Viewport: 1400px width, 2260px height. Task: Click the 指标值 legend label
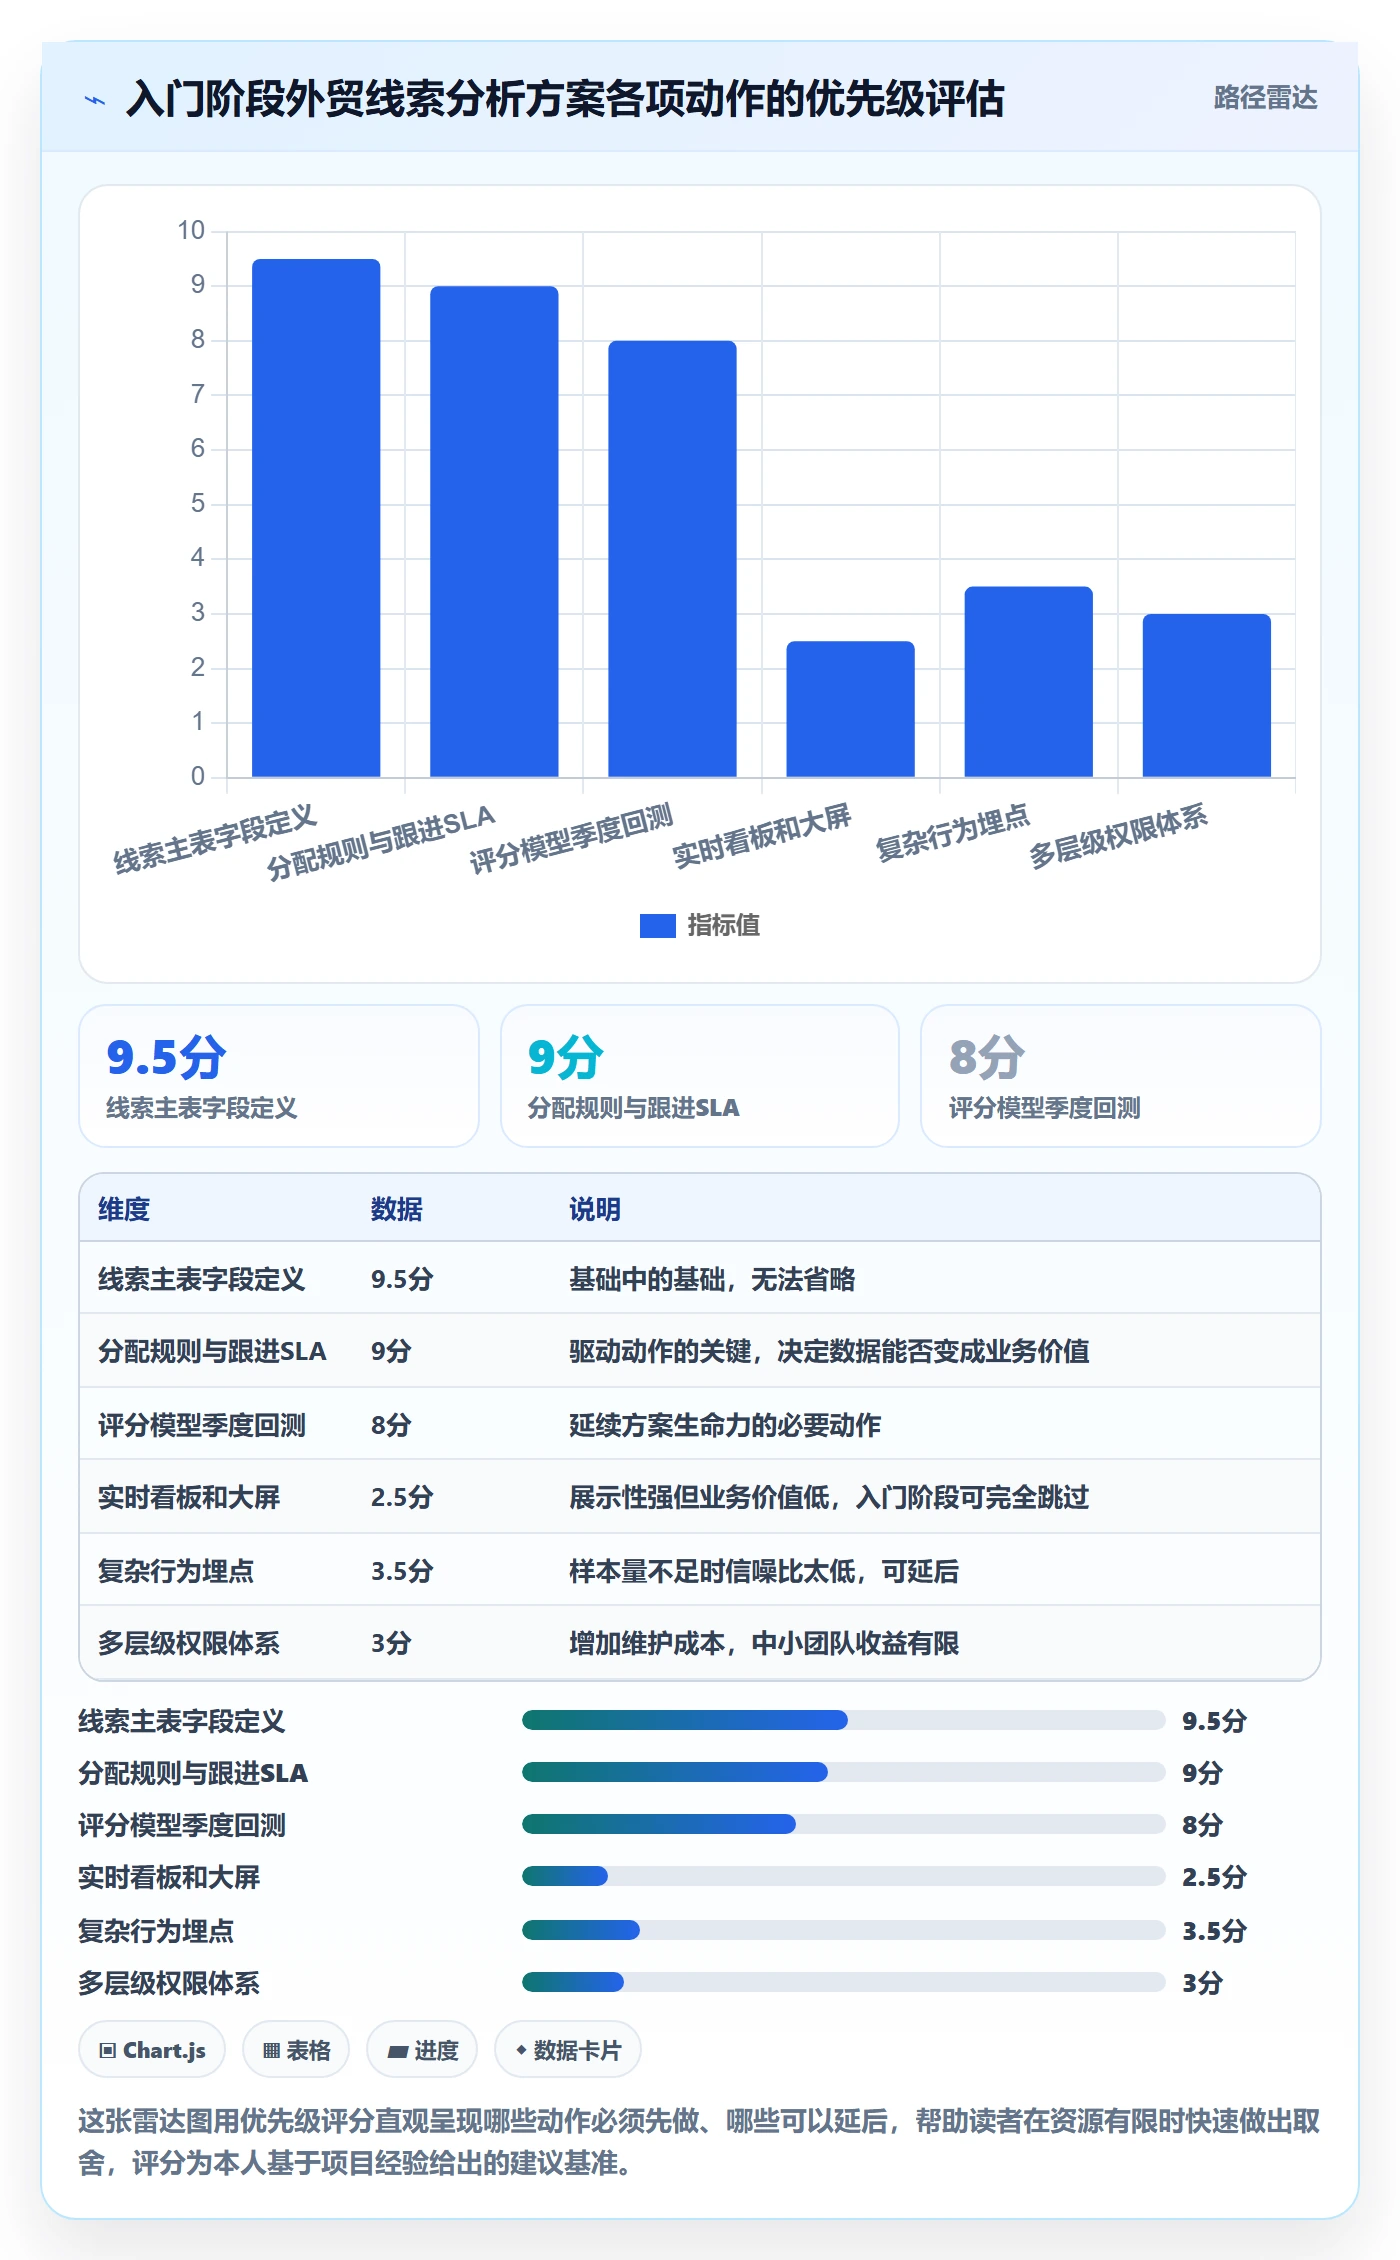point(723,926)
